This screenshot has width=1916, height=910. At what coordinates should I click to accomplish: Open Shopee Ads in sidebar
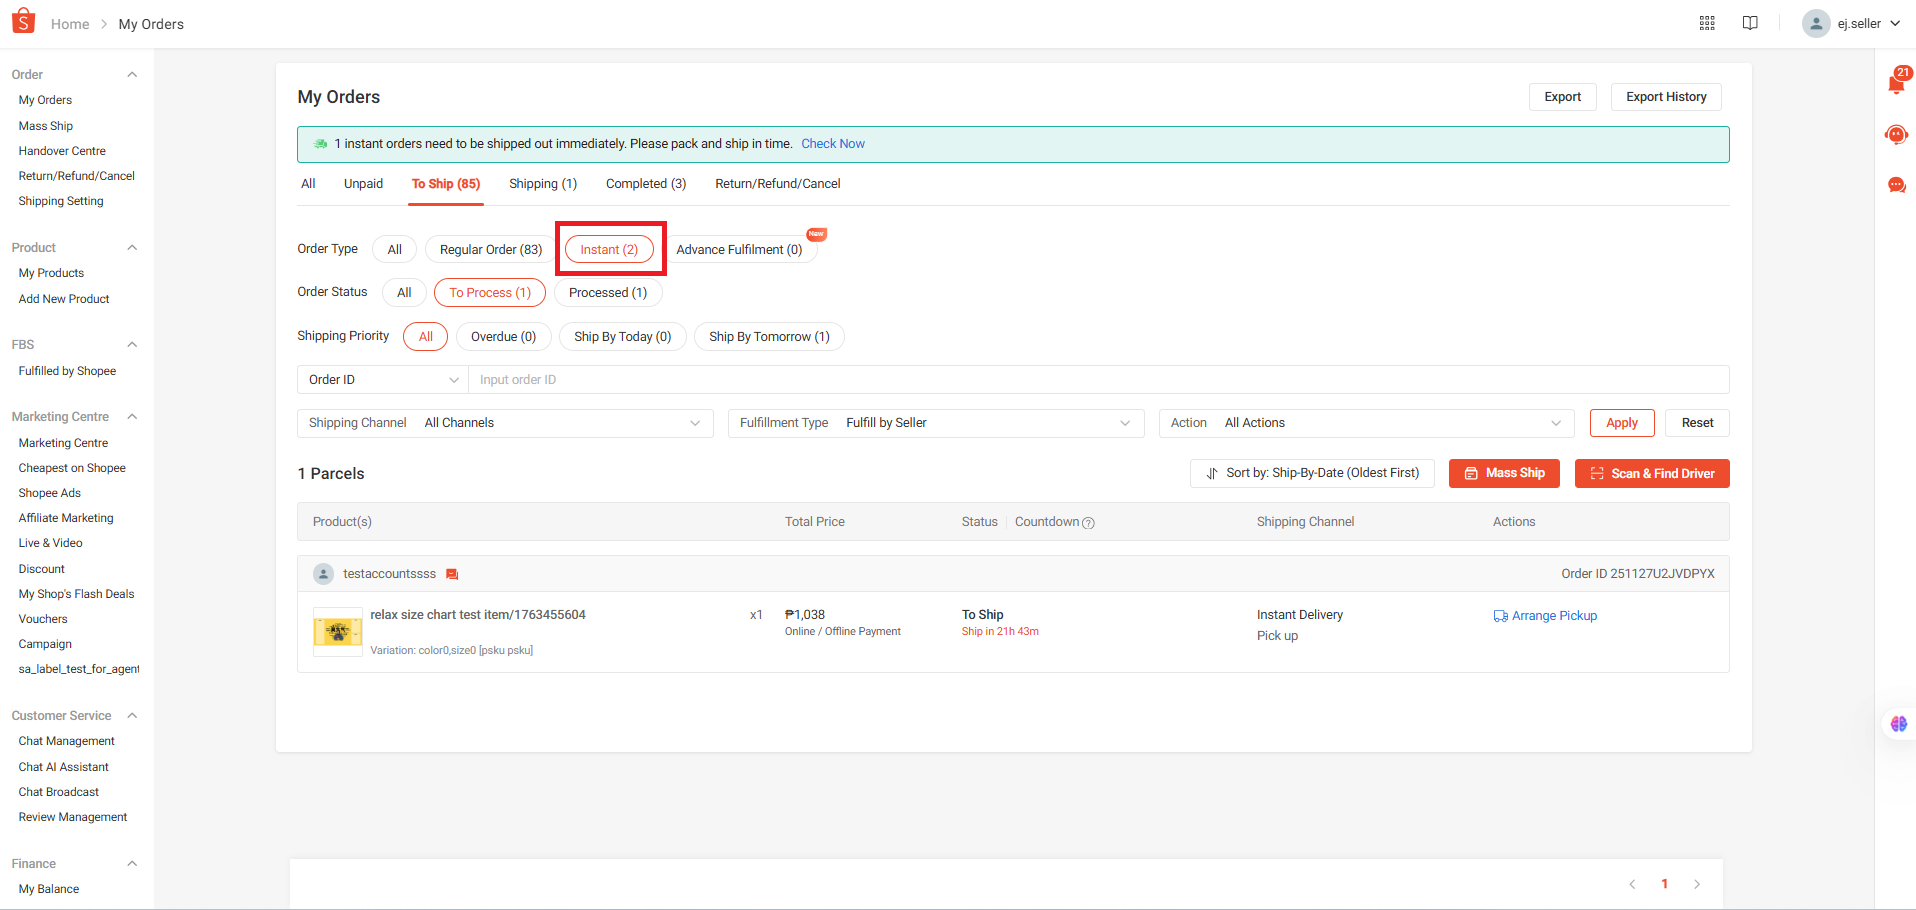tap(50, 493)
